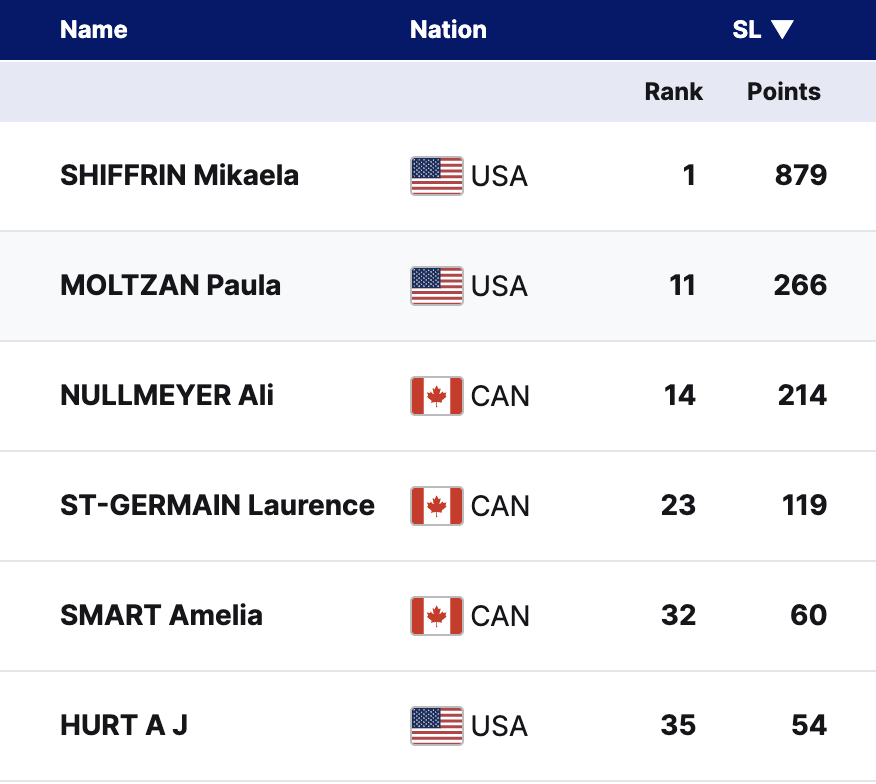Click the Points sub-header
This screenshot has height=784, width=876.
tap(783, 92)
